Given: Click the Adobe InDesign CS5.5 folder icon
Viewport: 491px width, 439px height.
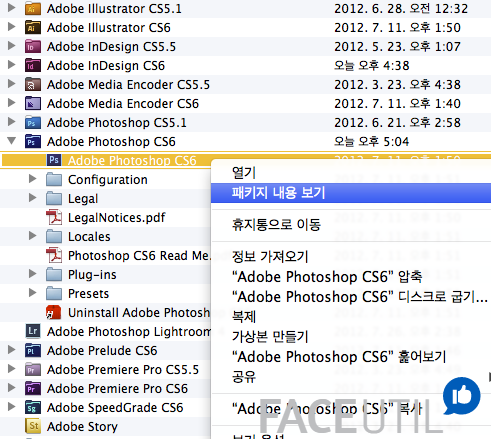Looking at the screenshot, I should pyautogui.click(x=33, y=47).
